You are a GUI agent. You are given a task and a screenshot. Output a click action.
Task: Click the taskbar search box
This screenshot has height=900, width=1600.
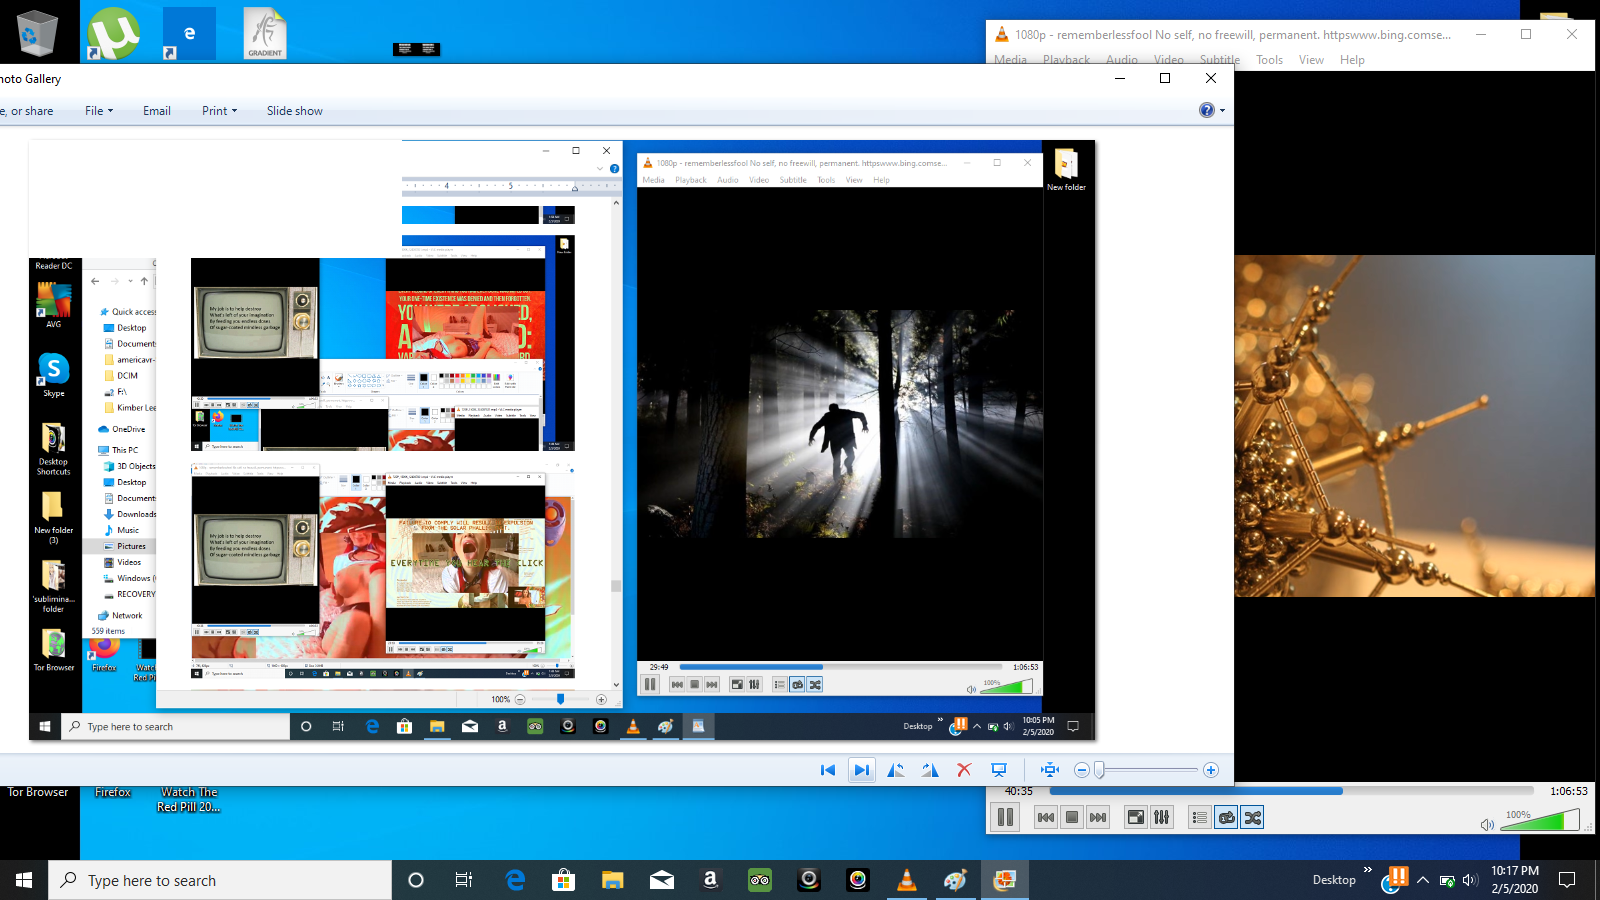[x=220, y=880]
